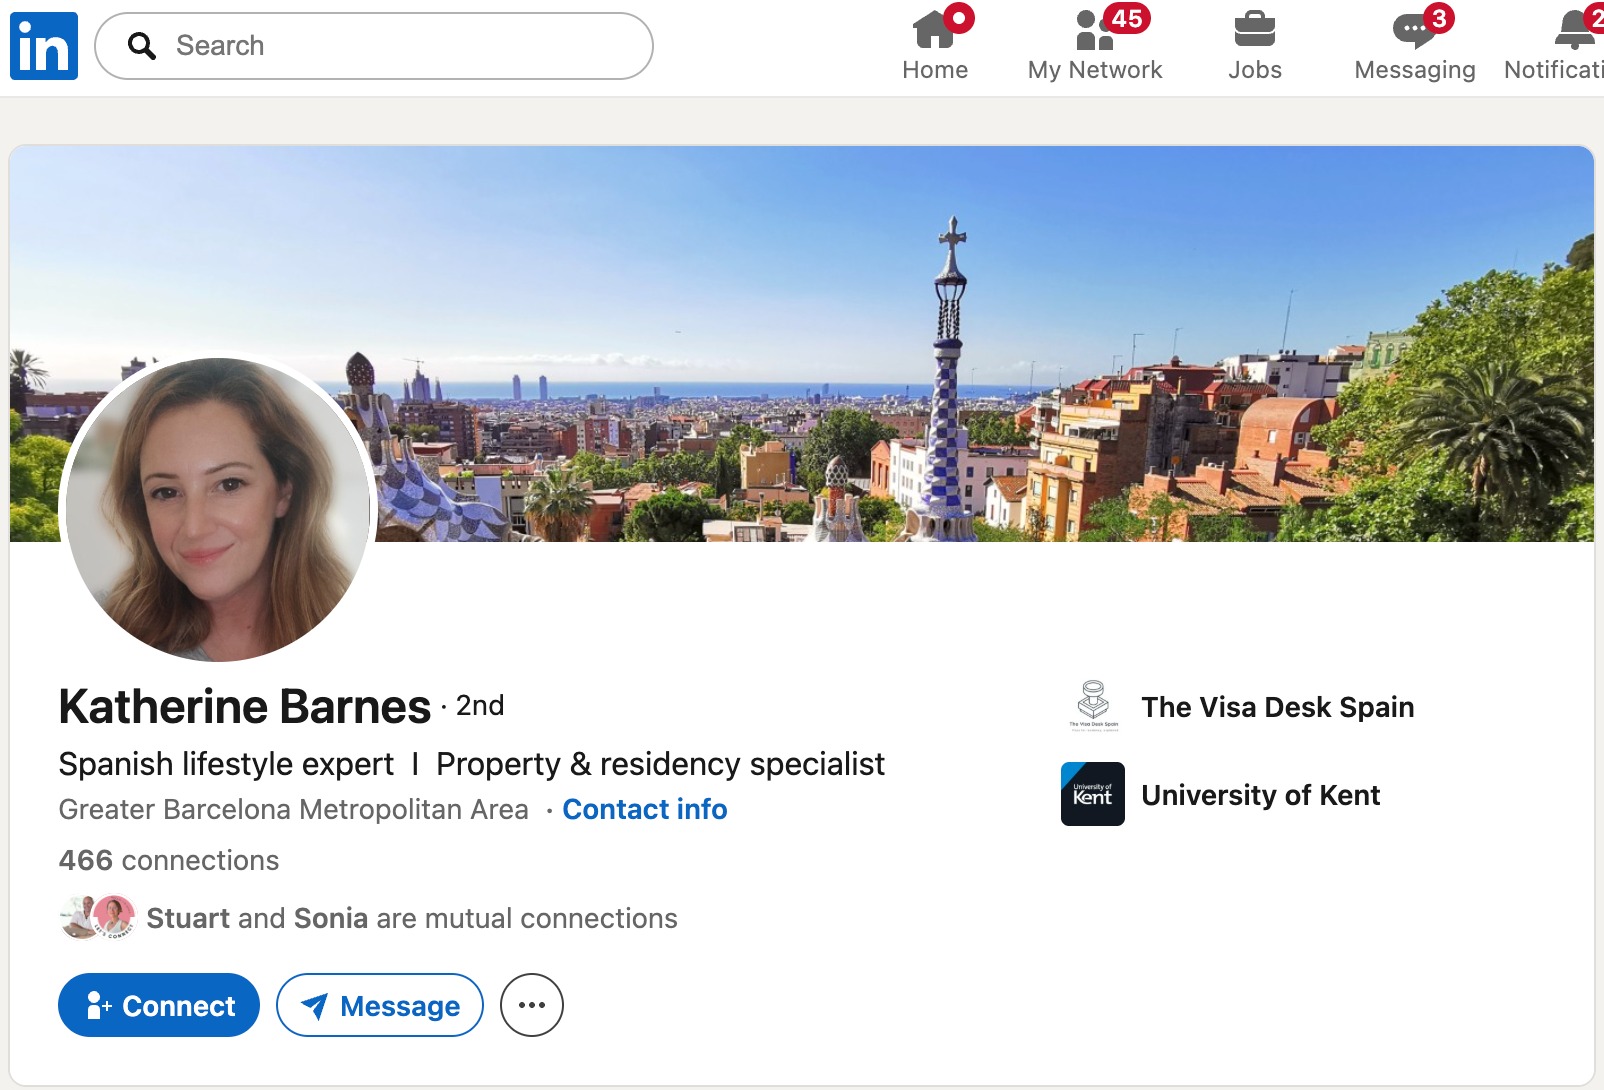Open Stuart and Sonia mutual connections
Viewport: 1604px width, 1090px height.
(x=411, y=918)
